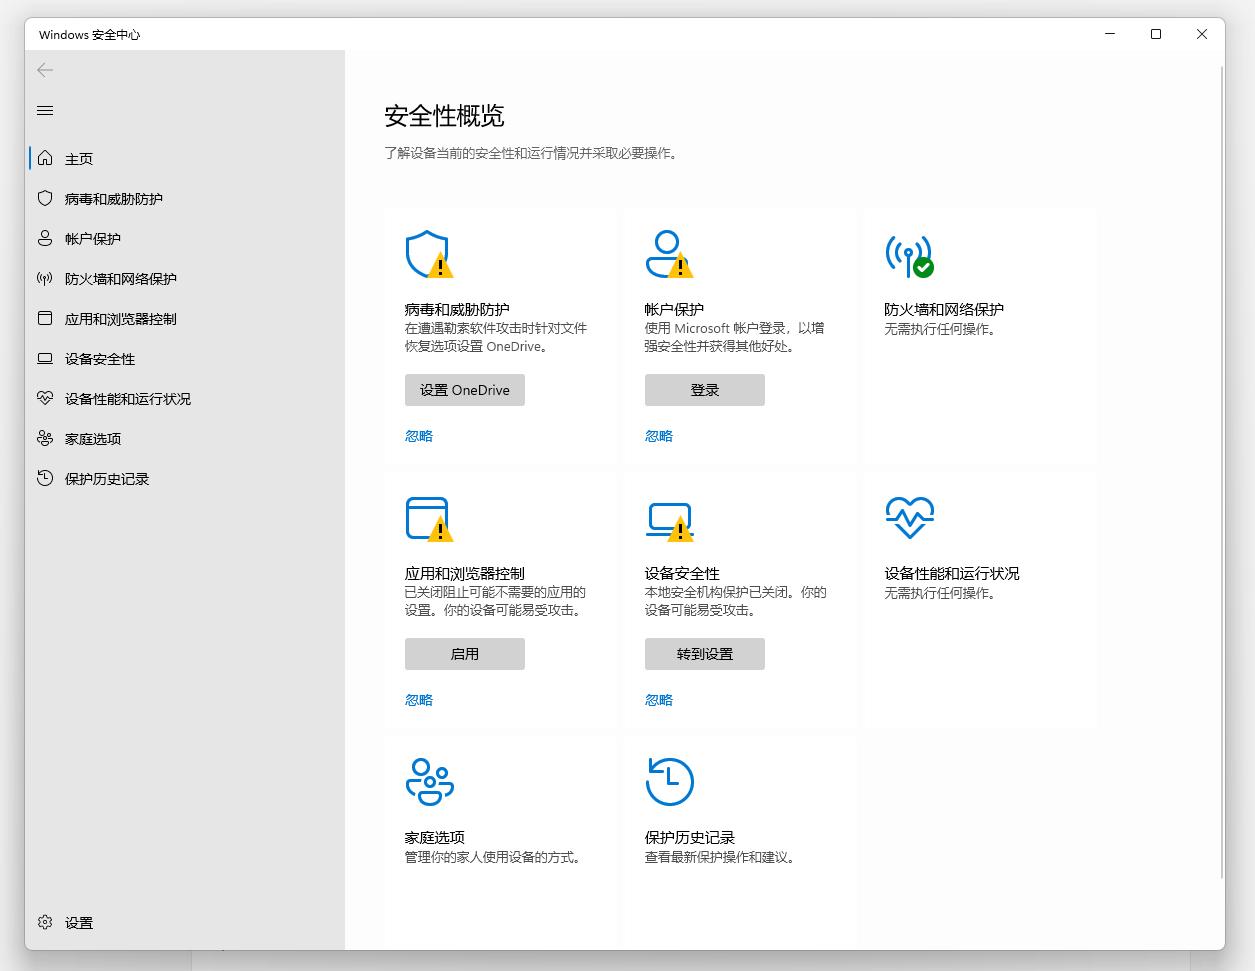Open 保护历史记录 via its clock icon
This screenshot has height=971, width=1255.
tap(668, 782)
